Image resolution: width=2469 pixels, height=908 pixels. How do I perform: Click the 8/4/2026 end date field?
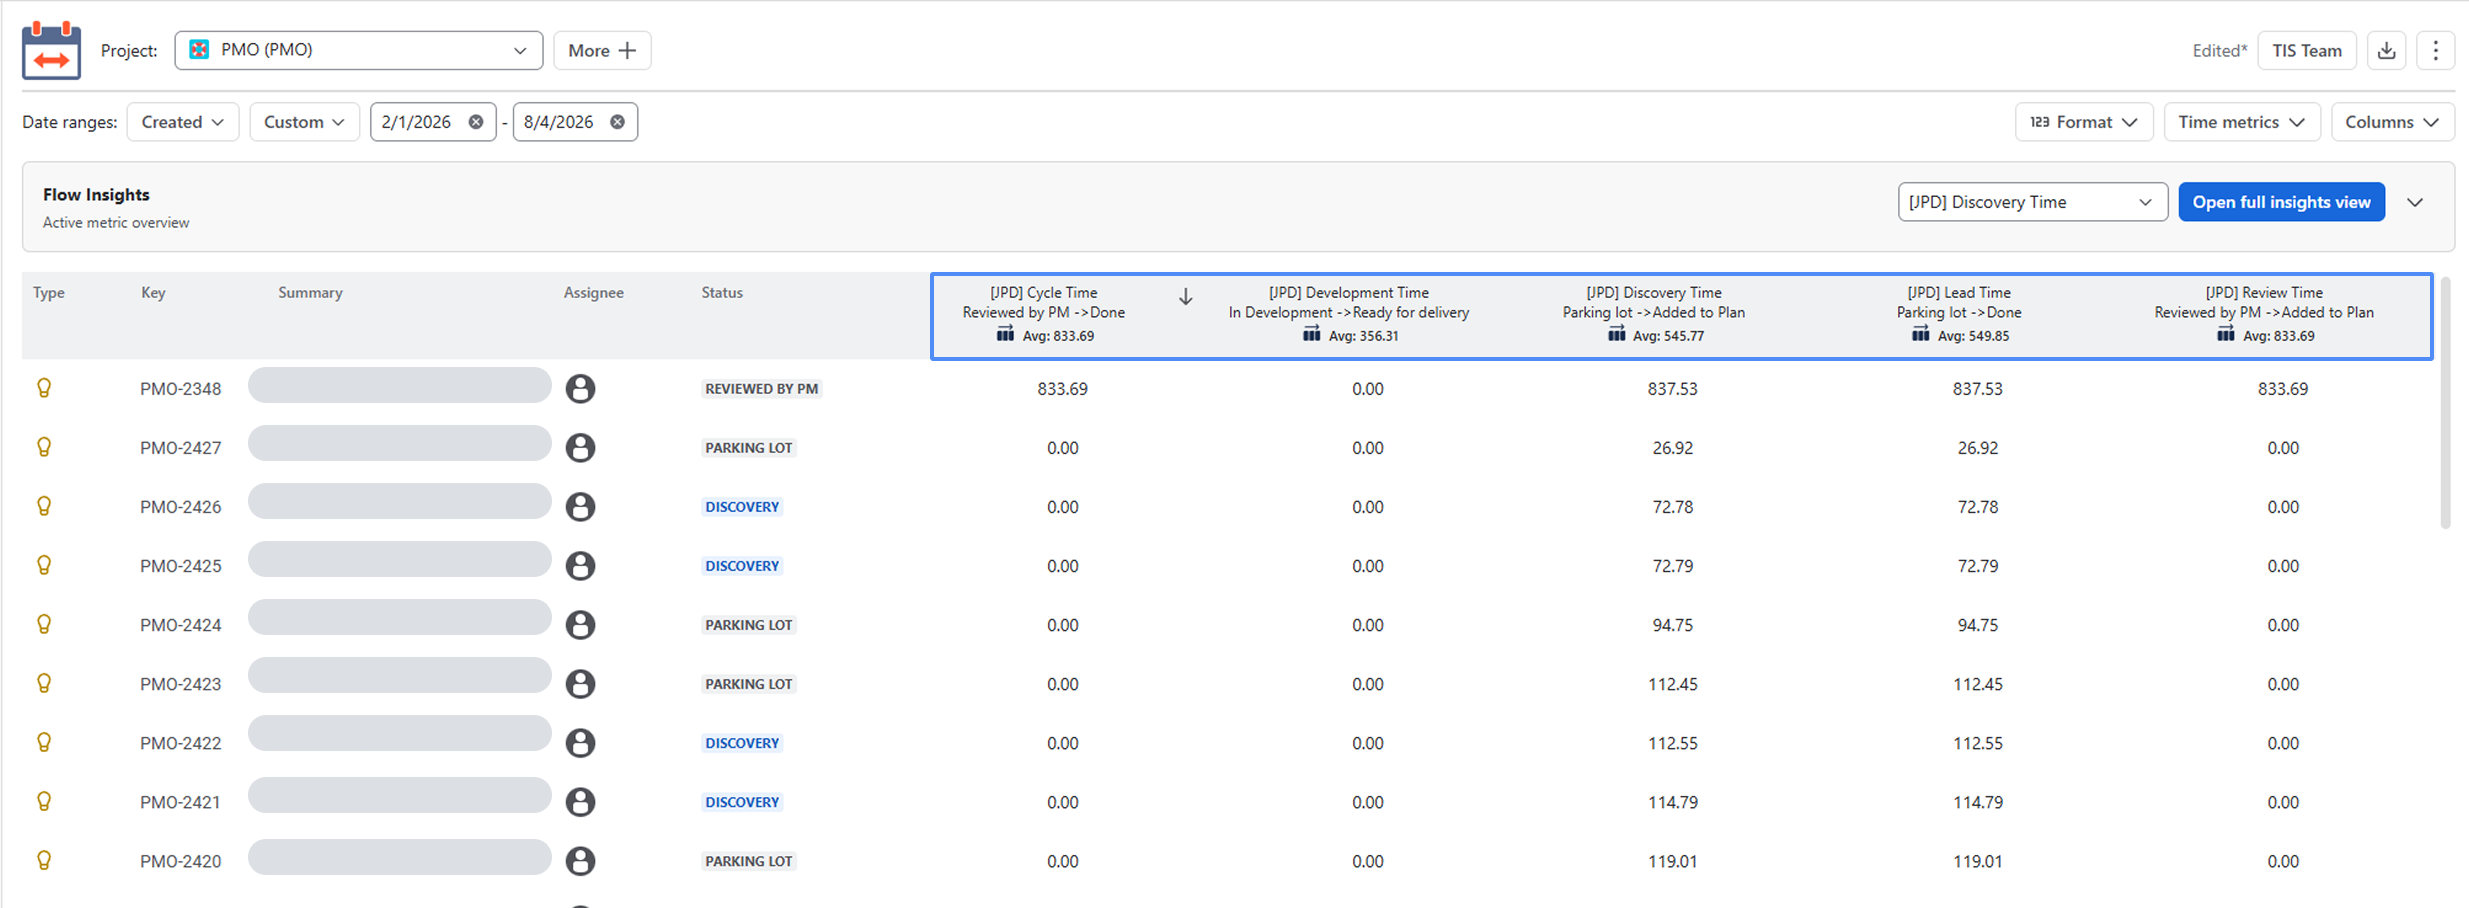[575, 122]
